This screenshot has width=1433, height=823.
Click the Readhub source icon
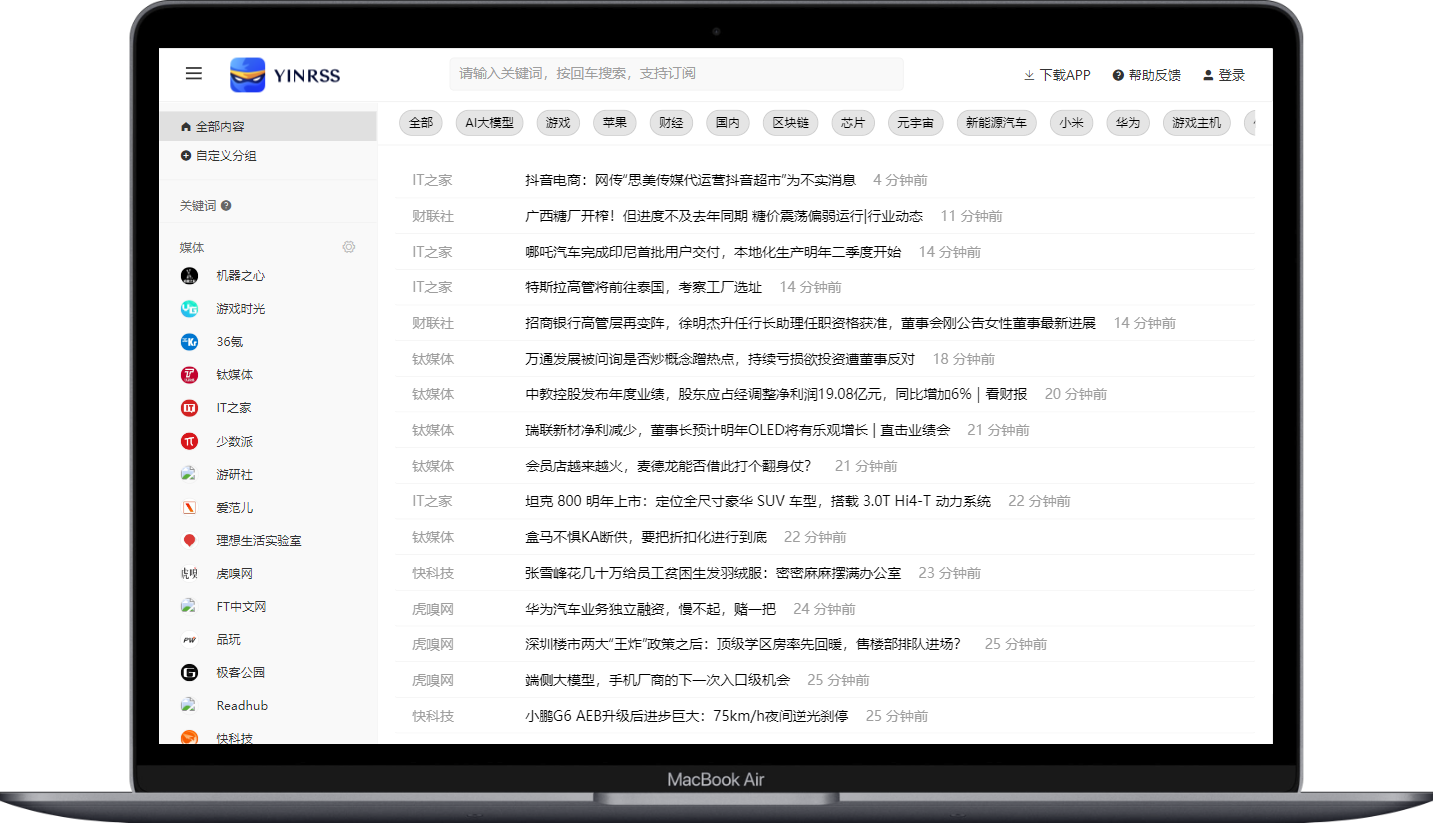click(188, 705)
